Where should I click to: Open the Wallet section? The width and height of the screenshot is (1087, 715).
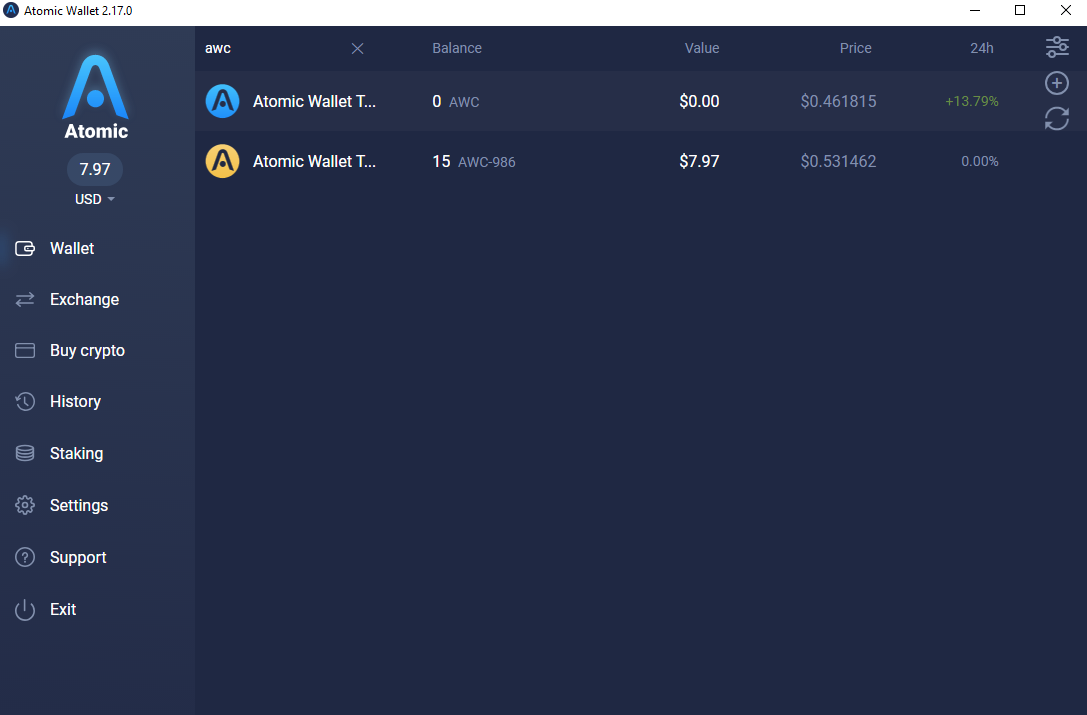click(72, 248)
